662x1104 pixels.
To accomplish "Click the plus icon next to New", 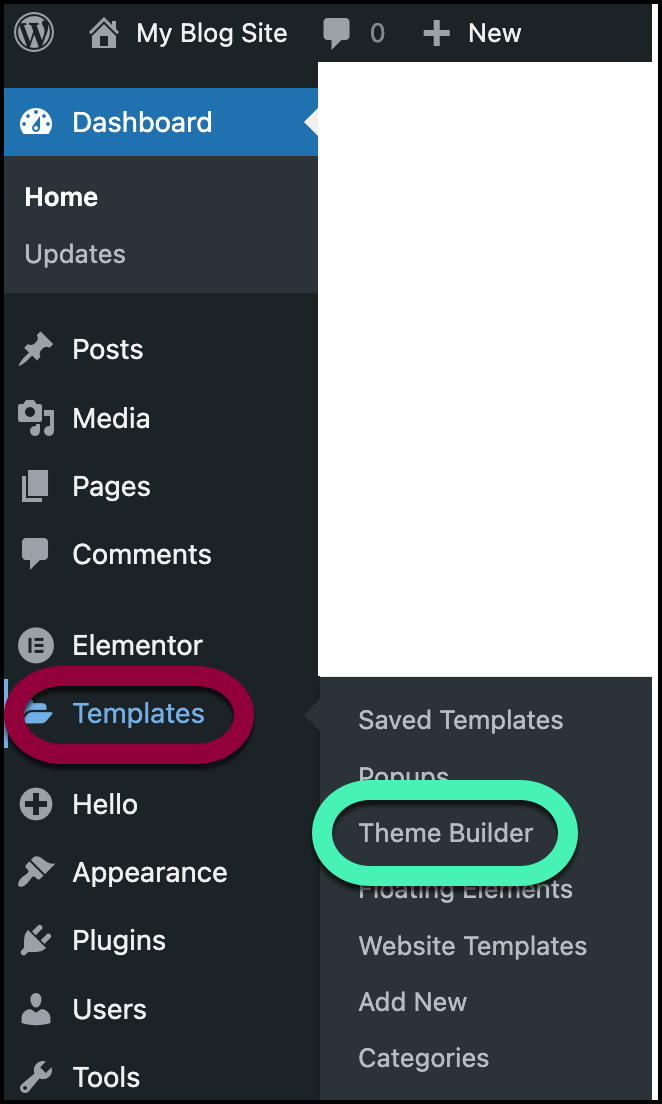I will 436,34.
